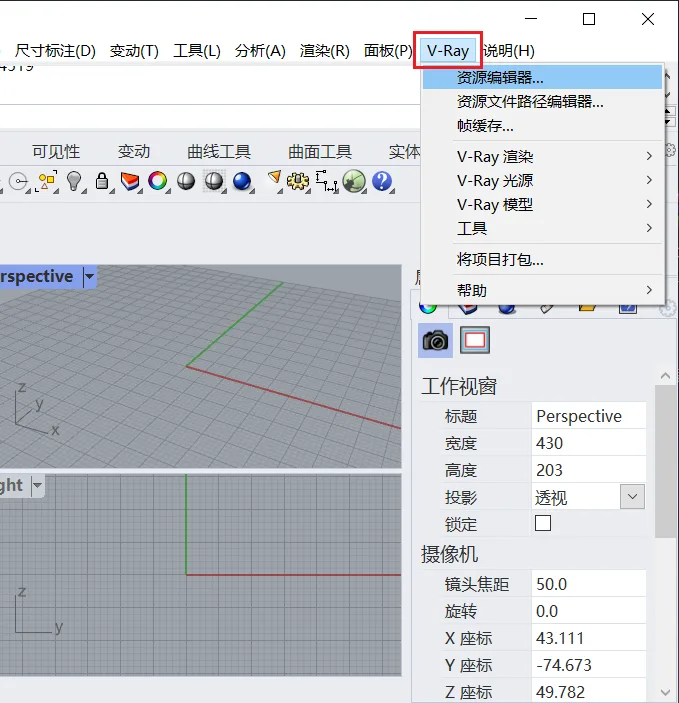Click the lightbulb hide objects icon
The image size is (679, 703).
[x=74, y=182]
